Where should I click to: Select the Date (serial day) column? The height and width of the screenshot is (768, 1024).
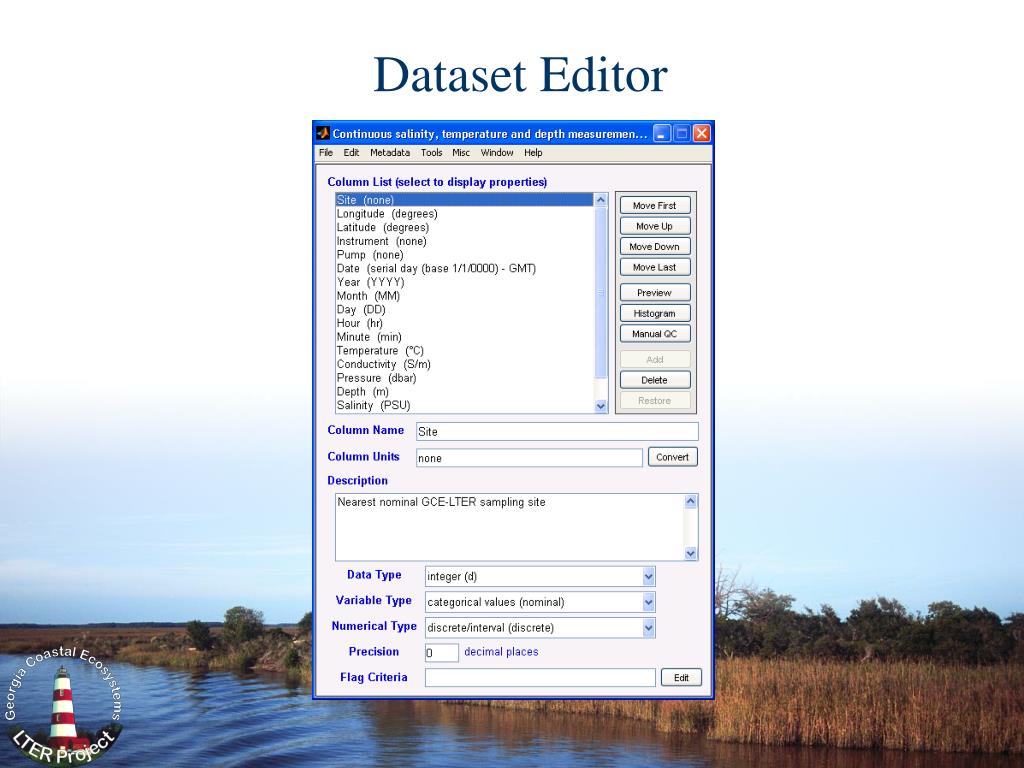click(x=464, y=268)
